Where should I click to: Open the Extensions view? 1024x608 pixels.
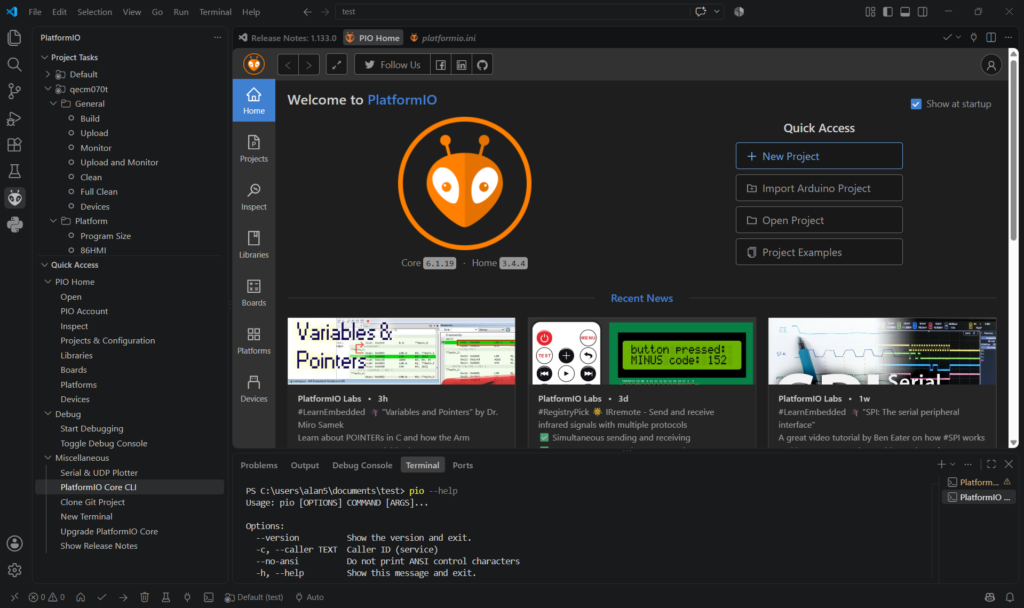click(x=14, y=145)
